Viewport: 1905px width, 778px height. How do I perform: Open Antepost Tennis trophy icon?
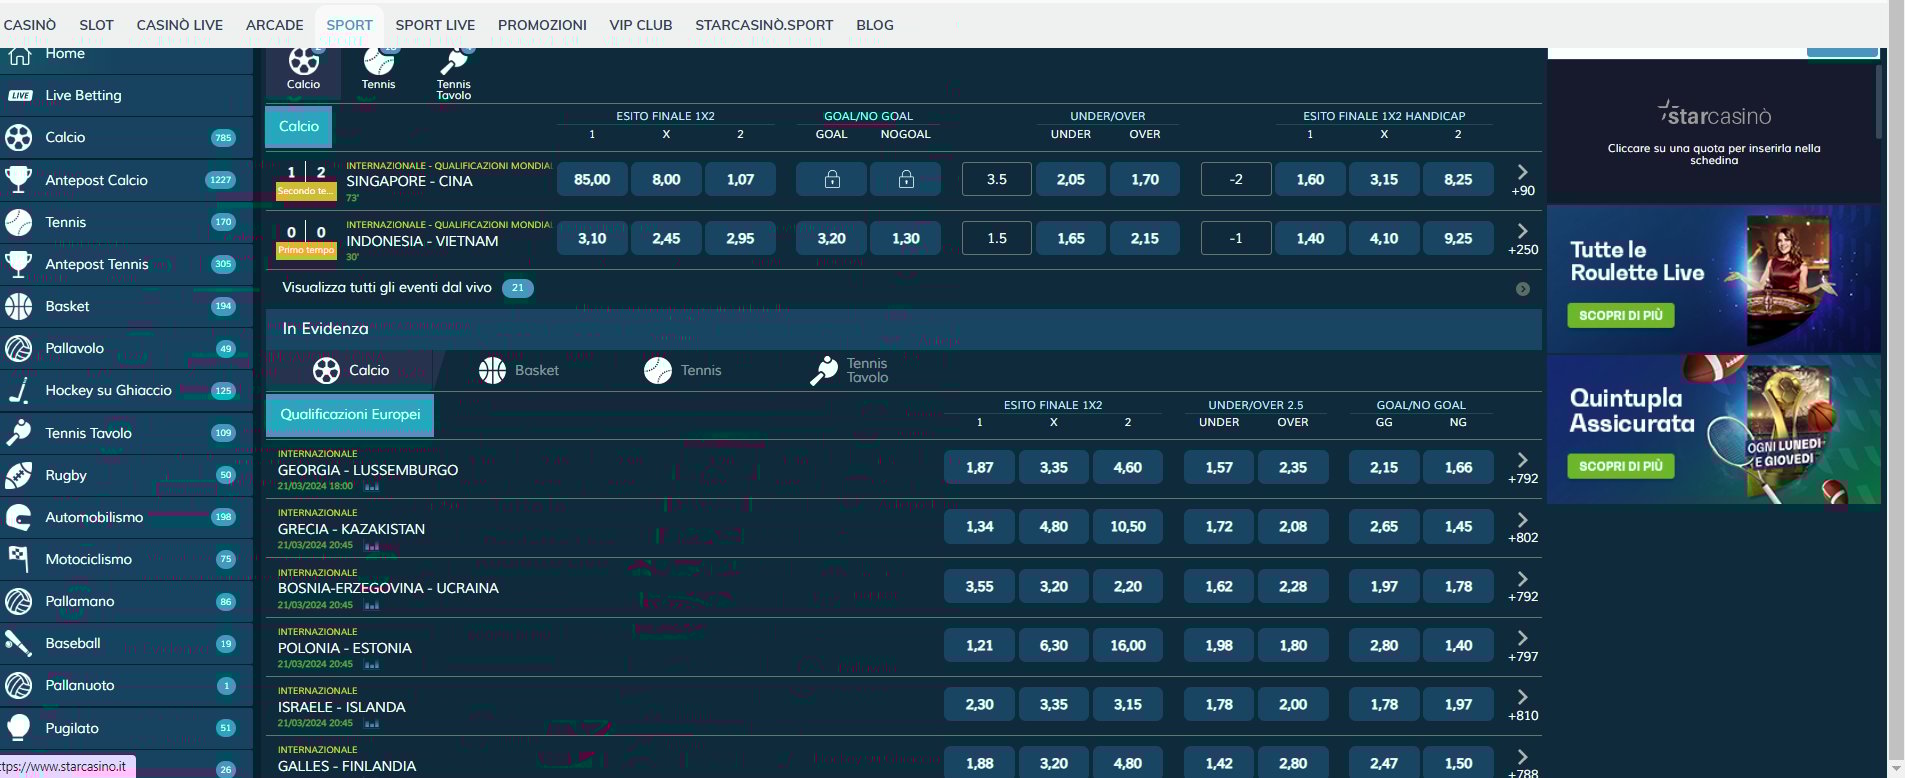point(19,264)
